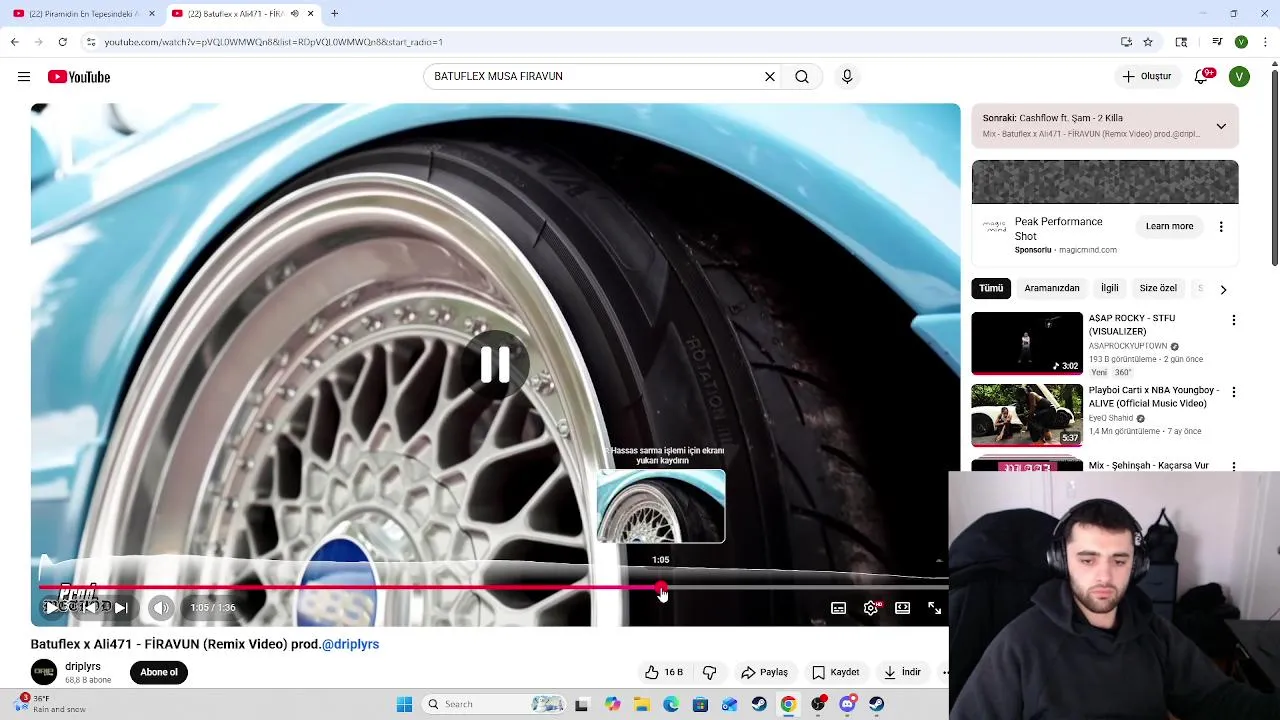Mute the video volume
Screen dimensions: 1280x720
coord(161,607)
